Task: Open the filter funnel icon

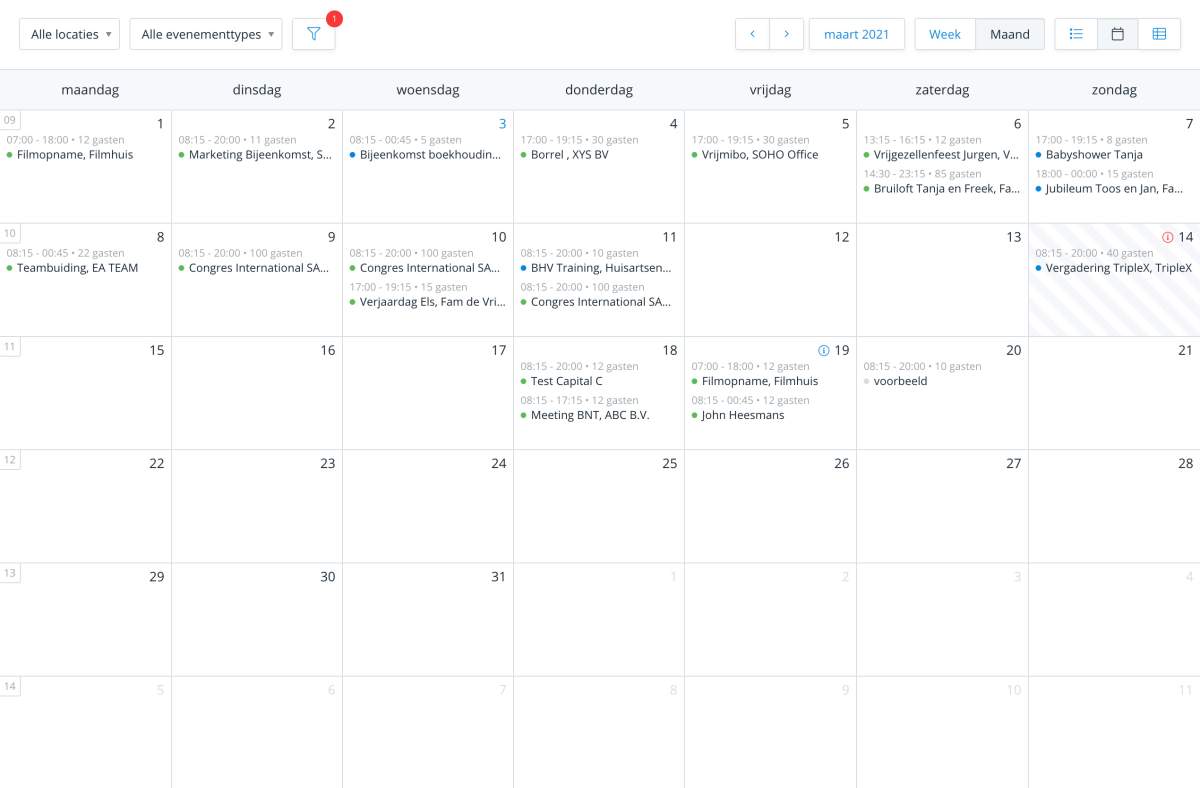Action: [314, 34]
